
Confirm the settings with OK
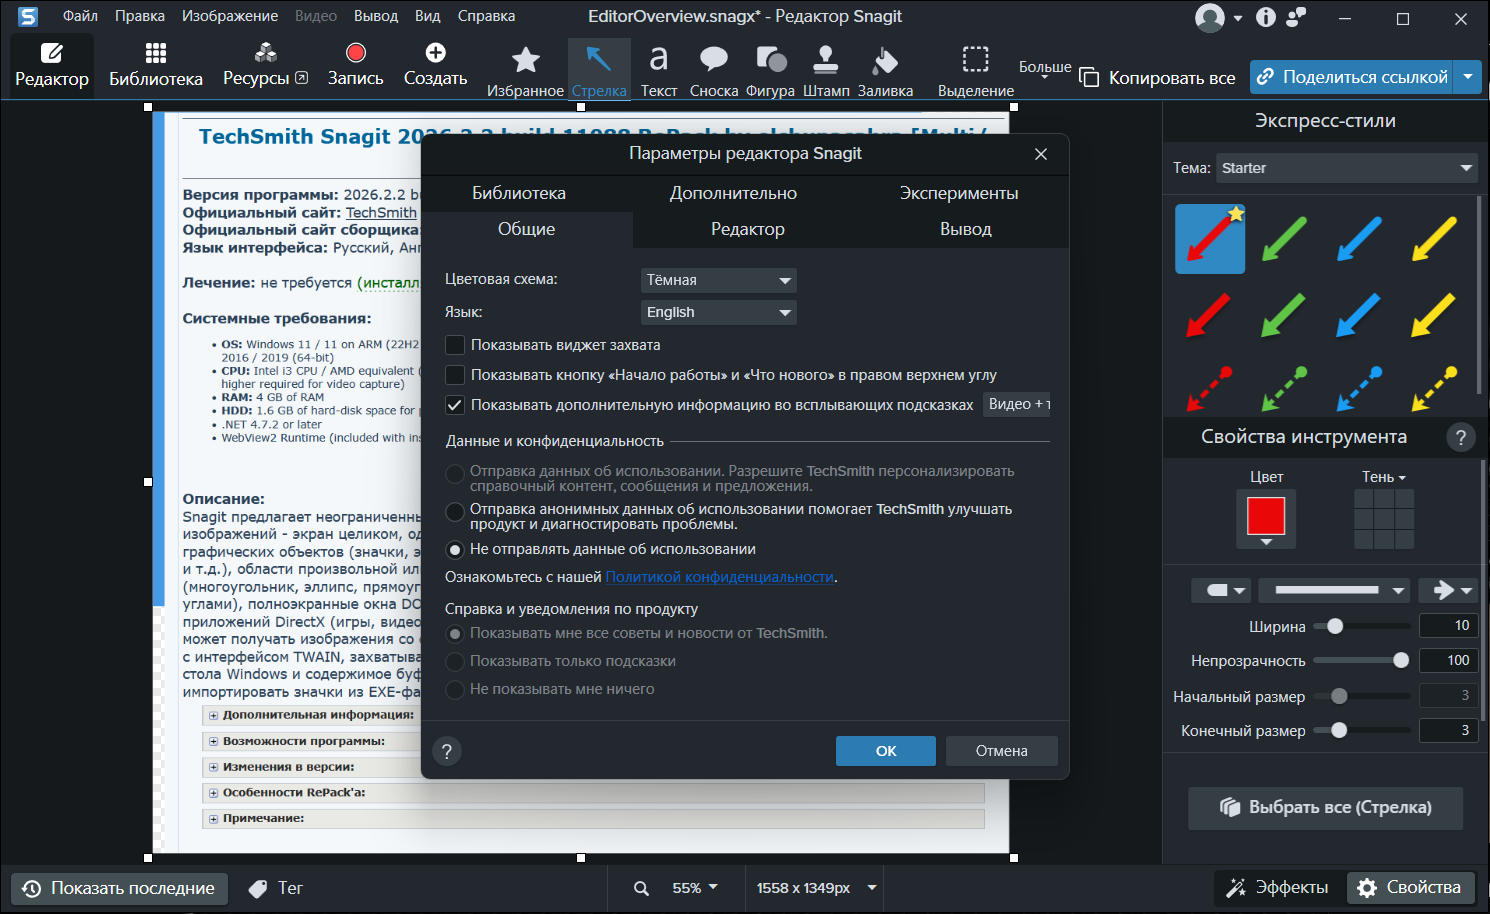click(886, 751)
